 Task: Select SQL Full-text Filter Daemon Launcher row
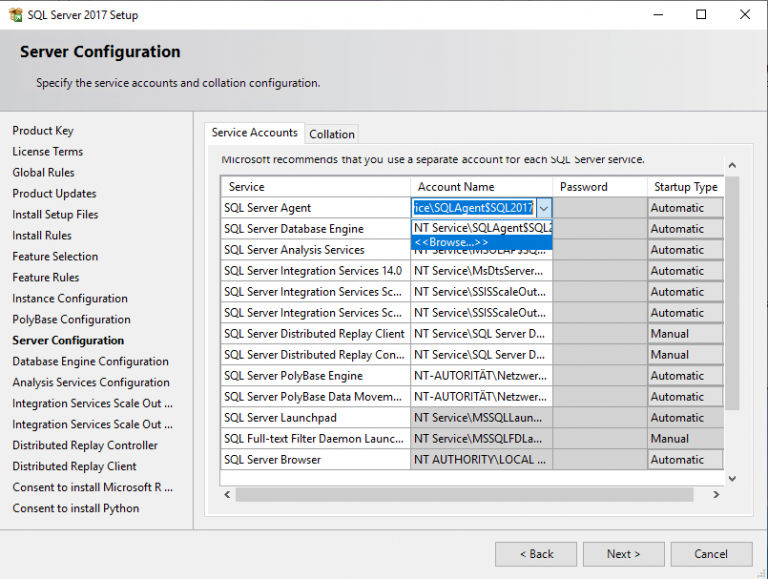point(315,439)
